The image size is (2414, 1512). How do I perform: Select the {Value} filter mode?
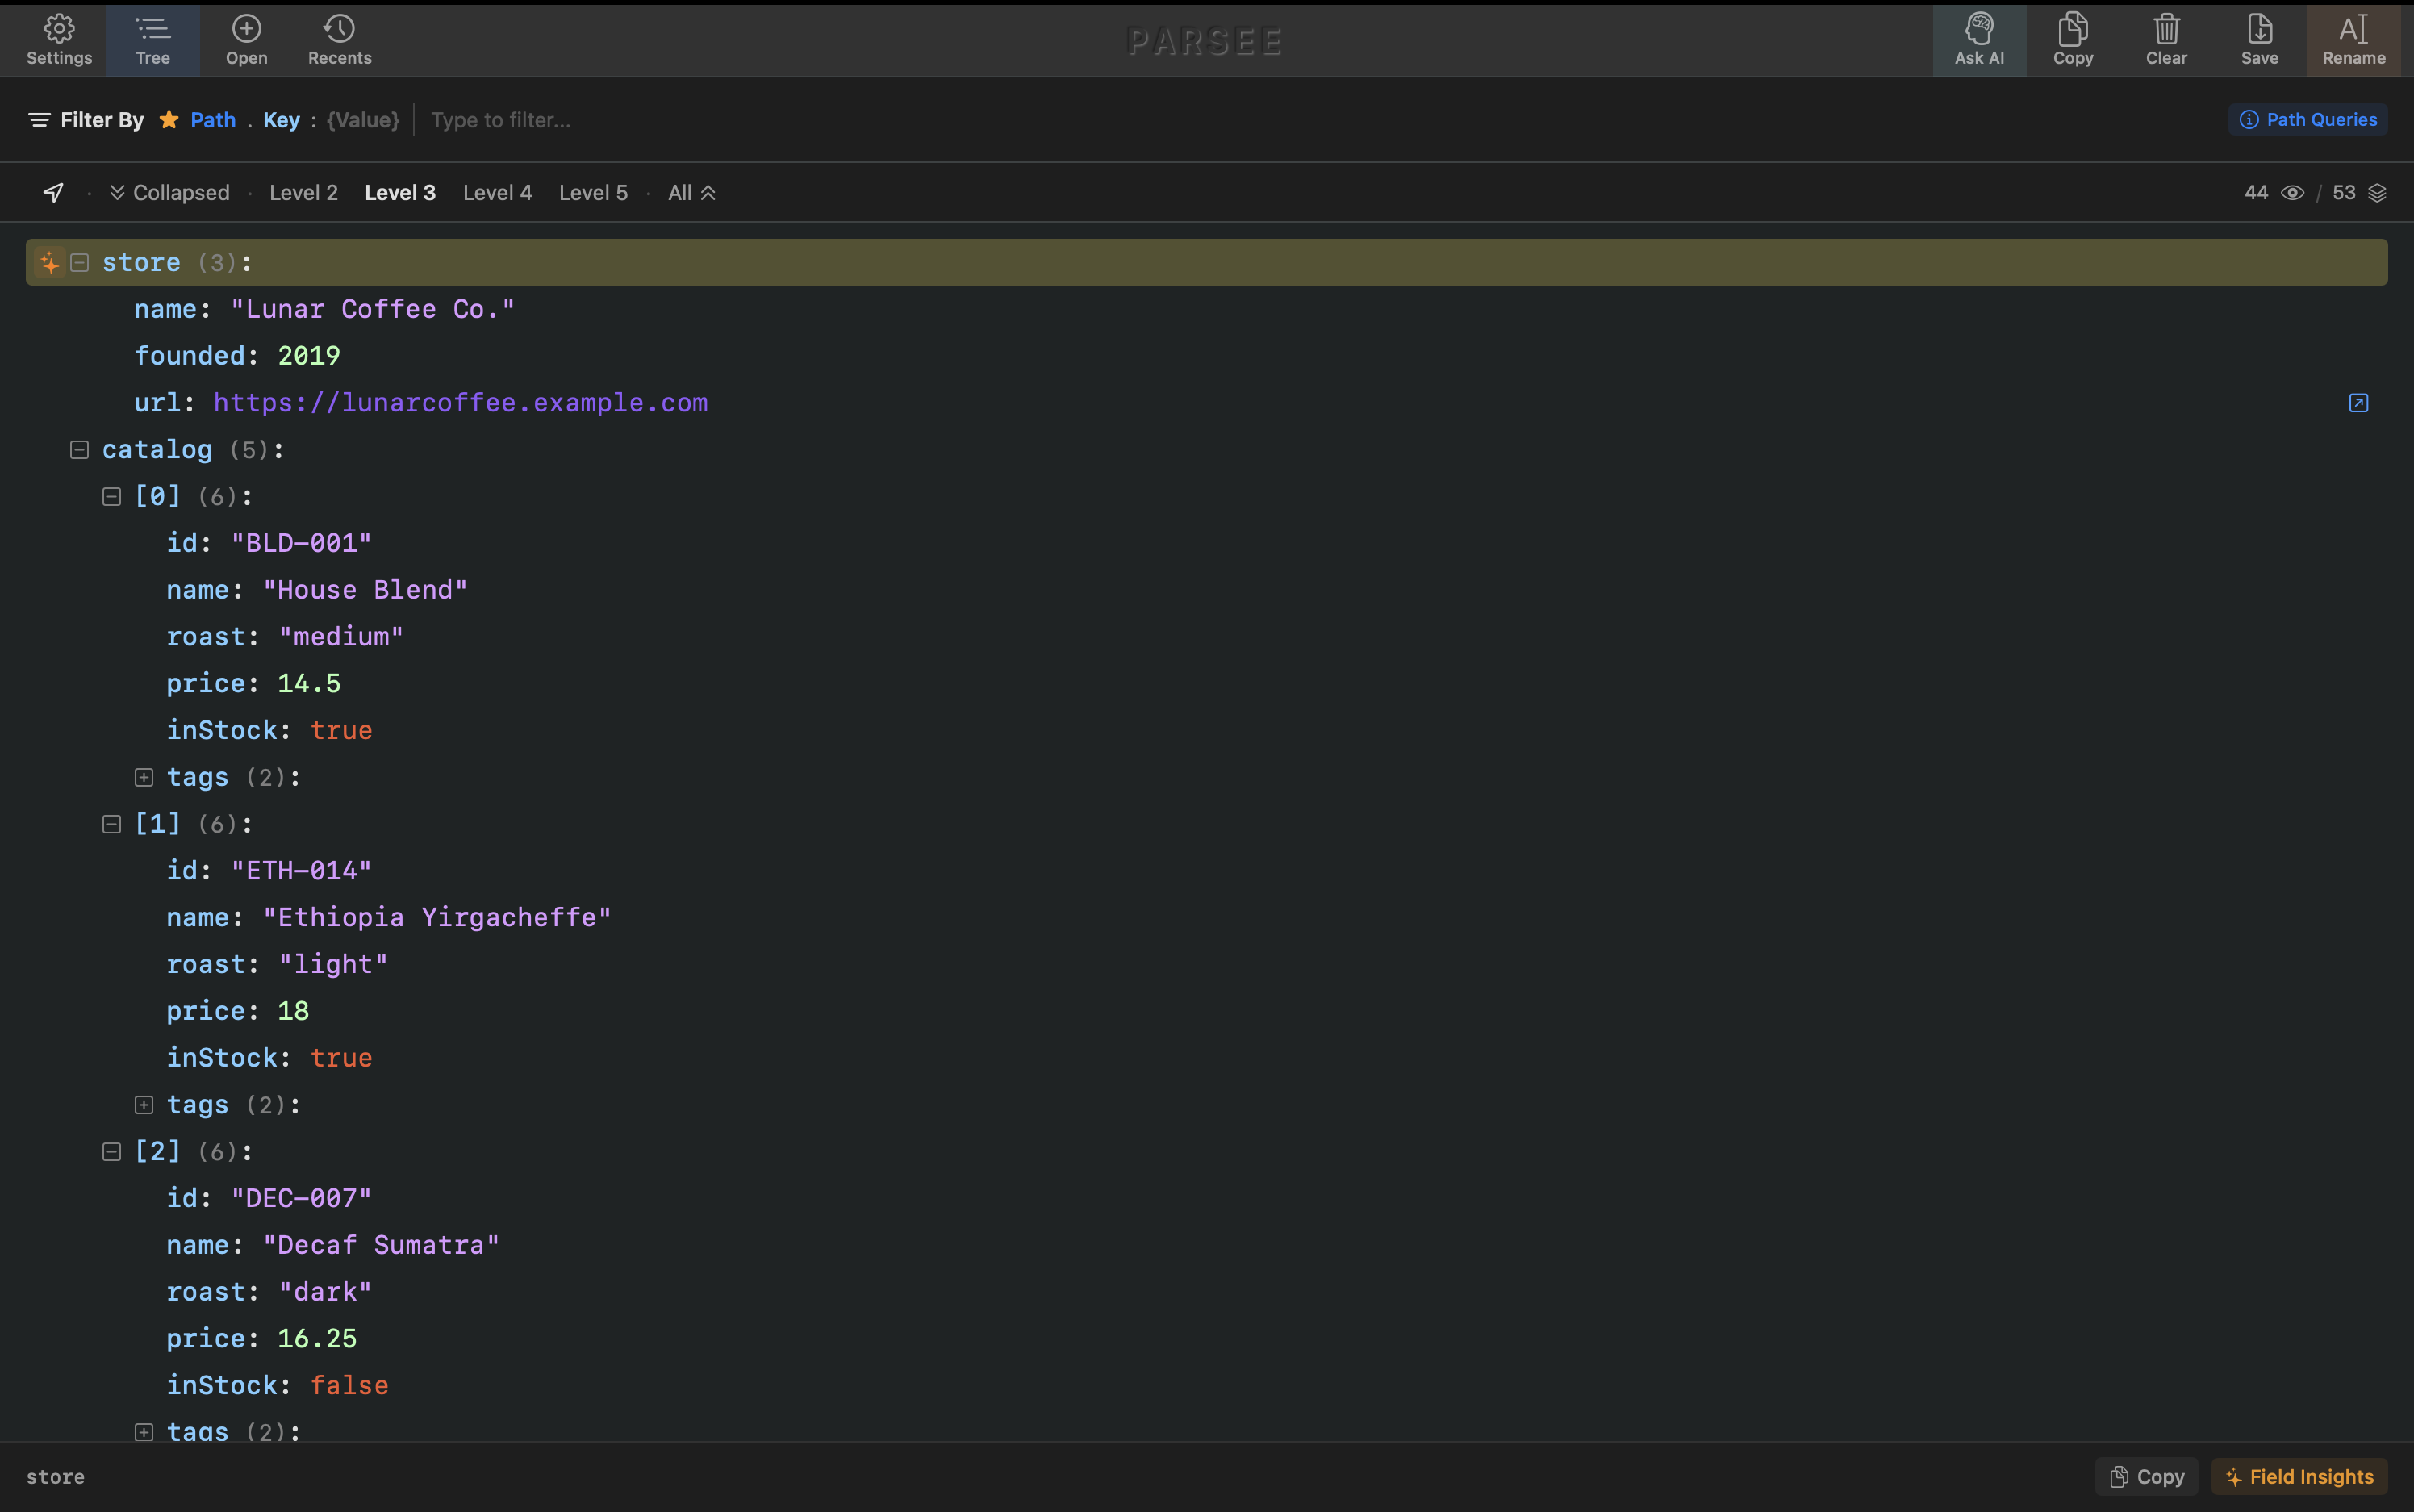(363, 120)
